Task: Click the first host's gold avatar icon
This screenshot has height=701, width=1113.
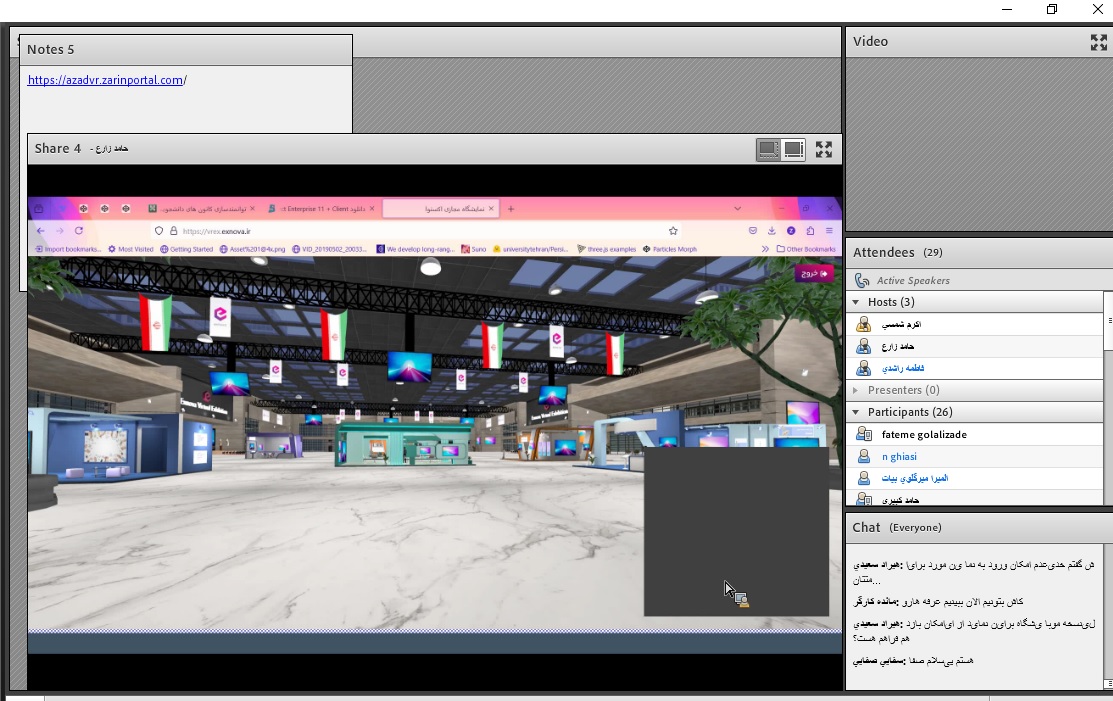Action: [x=864, y=325]
